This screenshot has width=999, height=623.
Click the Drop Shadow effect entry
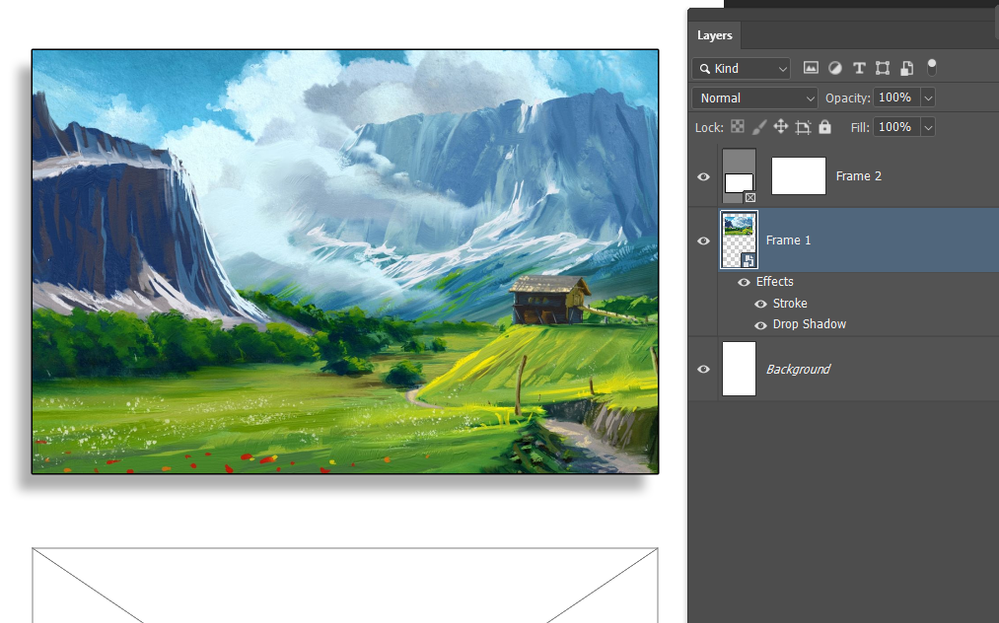[809, 324]
